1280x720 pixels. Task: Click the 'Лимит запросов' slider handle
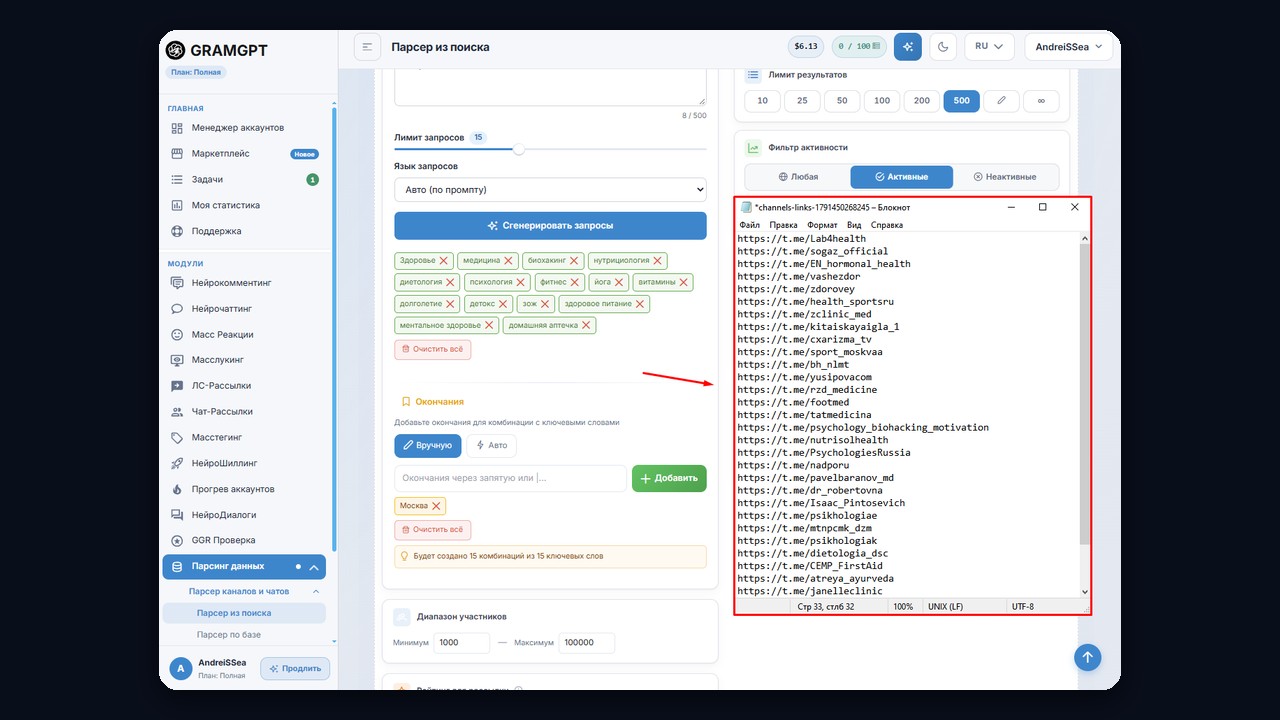coord(518,149)
